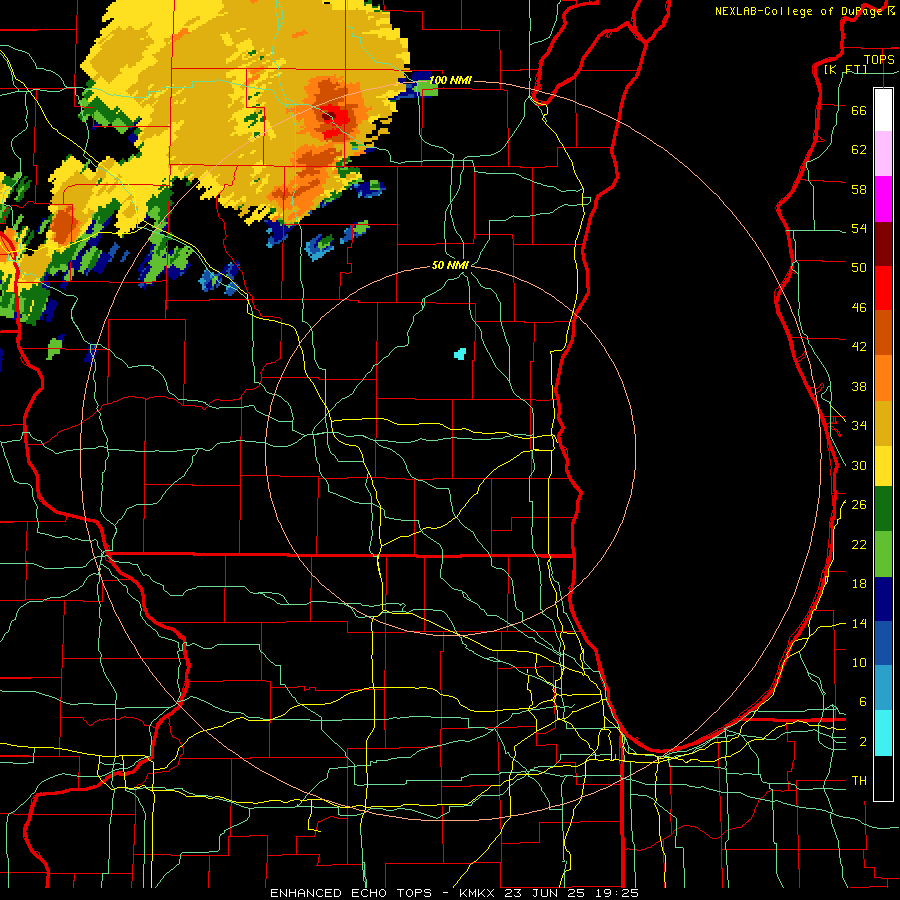900x900 pixels.
Task: Click the black TH swatch in legend
Action: [883, 778]
